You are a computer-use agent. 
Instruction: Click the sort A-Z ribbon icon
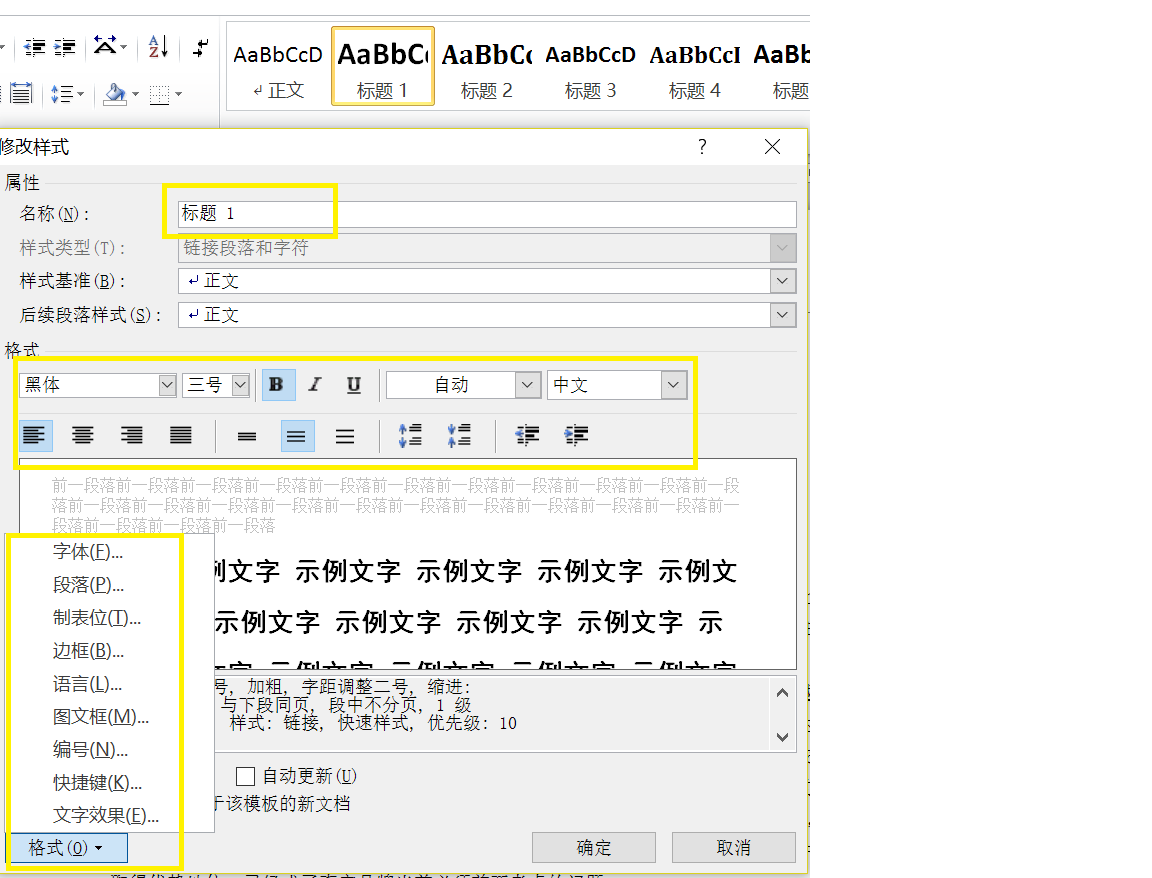[x=158, y=47]
